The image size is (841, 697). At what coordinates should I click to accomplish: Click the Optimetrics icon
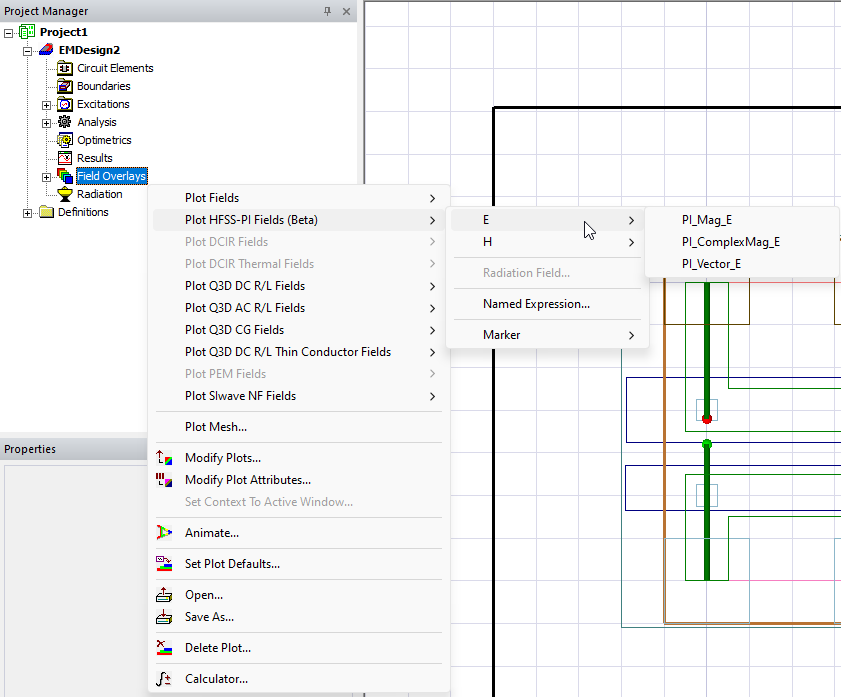pyautogui.click(x=65, y=140)
